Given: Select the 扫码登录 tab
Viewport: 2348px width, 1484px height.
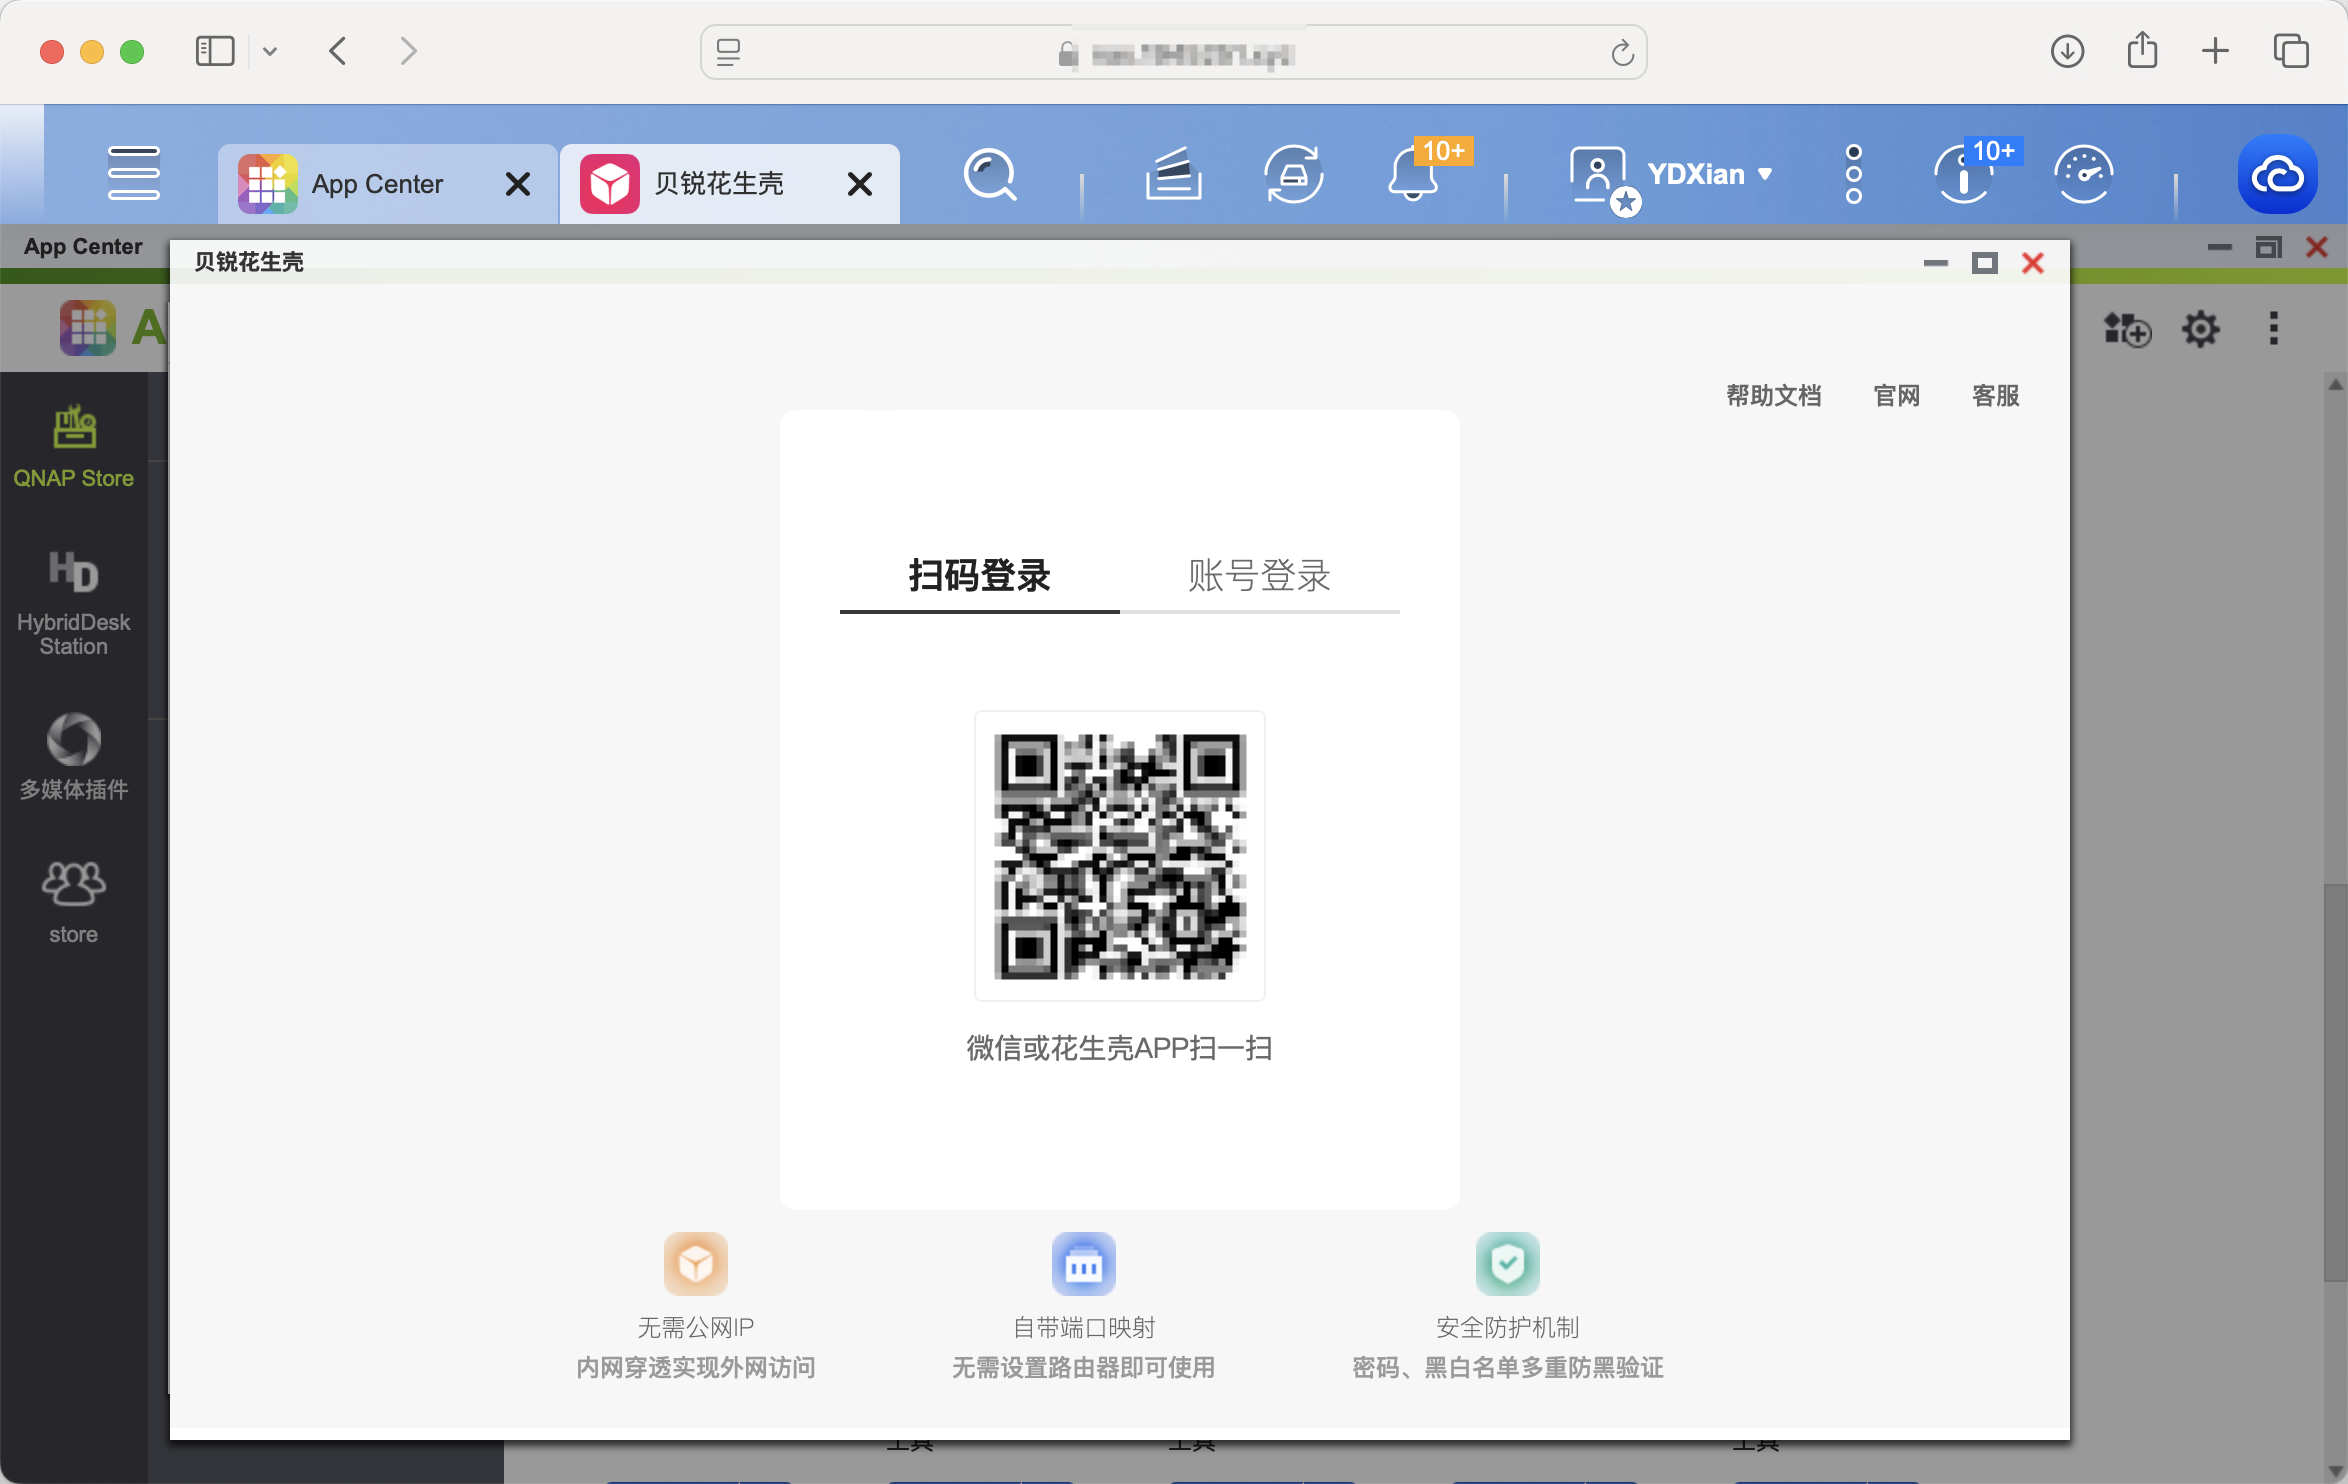Looking at the screenshot, I should (979, 576).
